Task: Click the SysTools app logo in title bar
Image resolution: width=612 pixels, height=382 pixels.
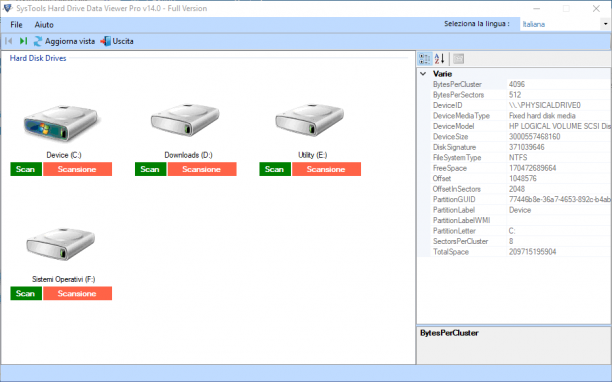Action: (x=7, y=8)
